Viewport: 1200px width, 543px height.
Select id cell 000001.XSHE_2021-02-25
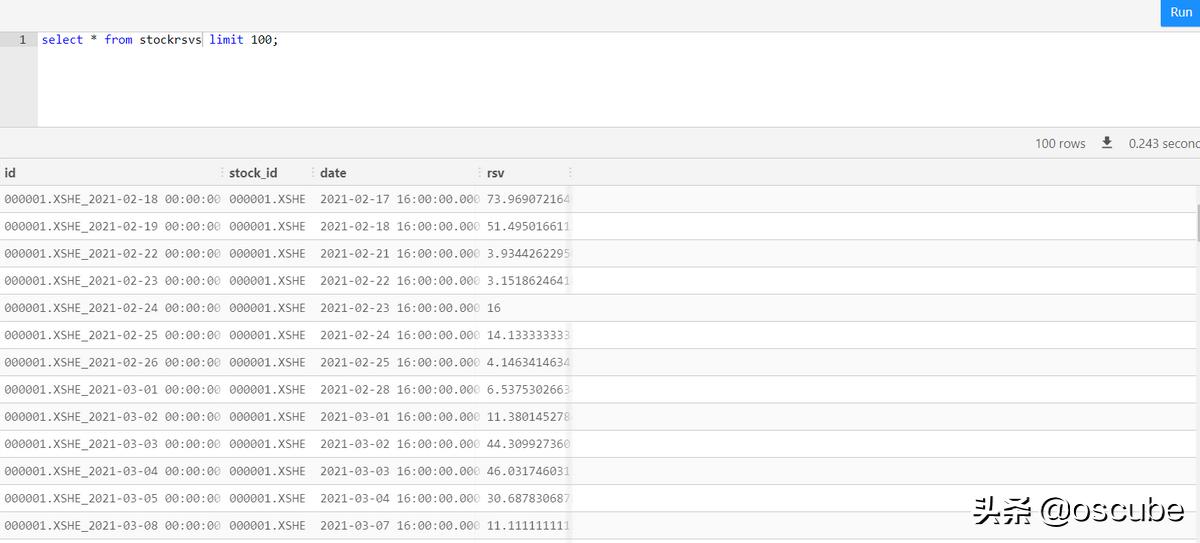tap(112, 335)
